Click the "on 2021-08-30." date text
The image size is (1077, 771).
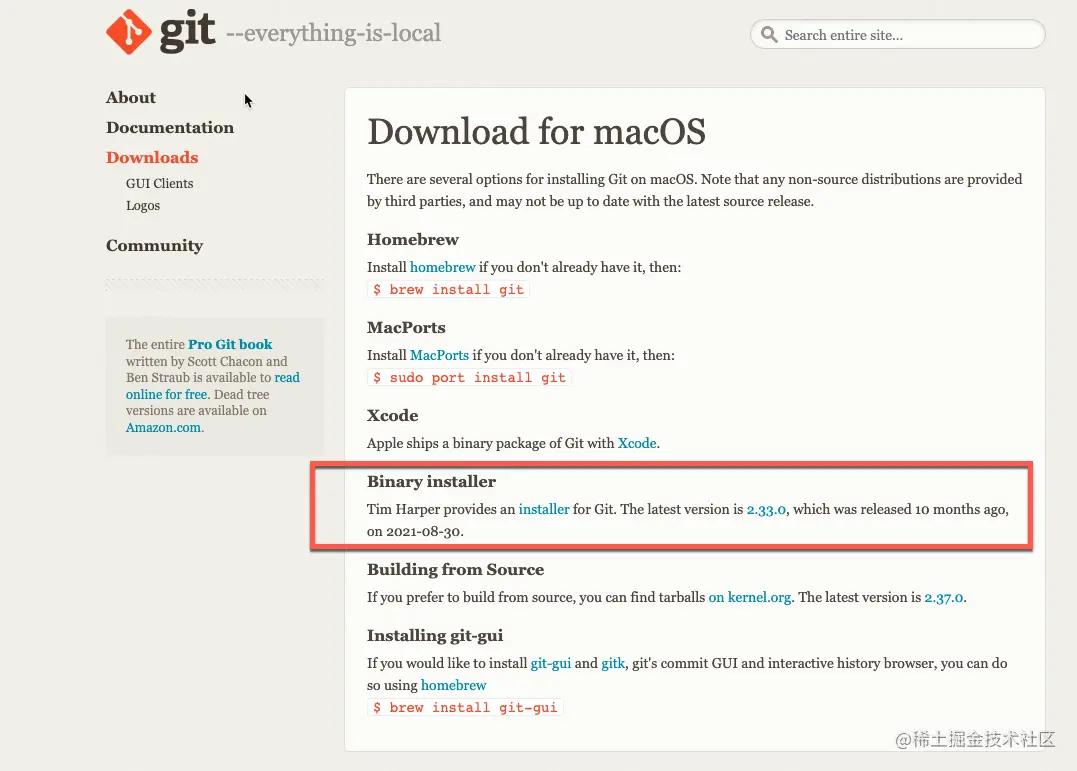tap(415, 531)
